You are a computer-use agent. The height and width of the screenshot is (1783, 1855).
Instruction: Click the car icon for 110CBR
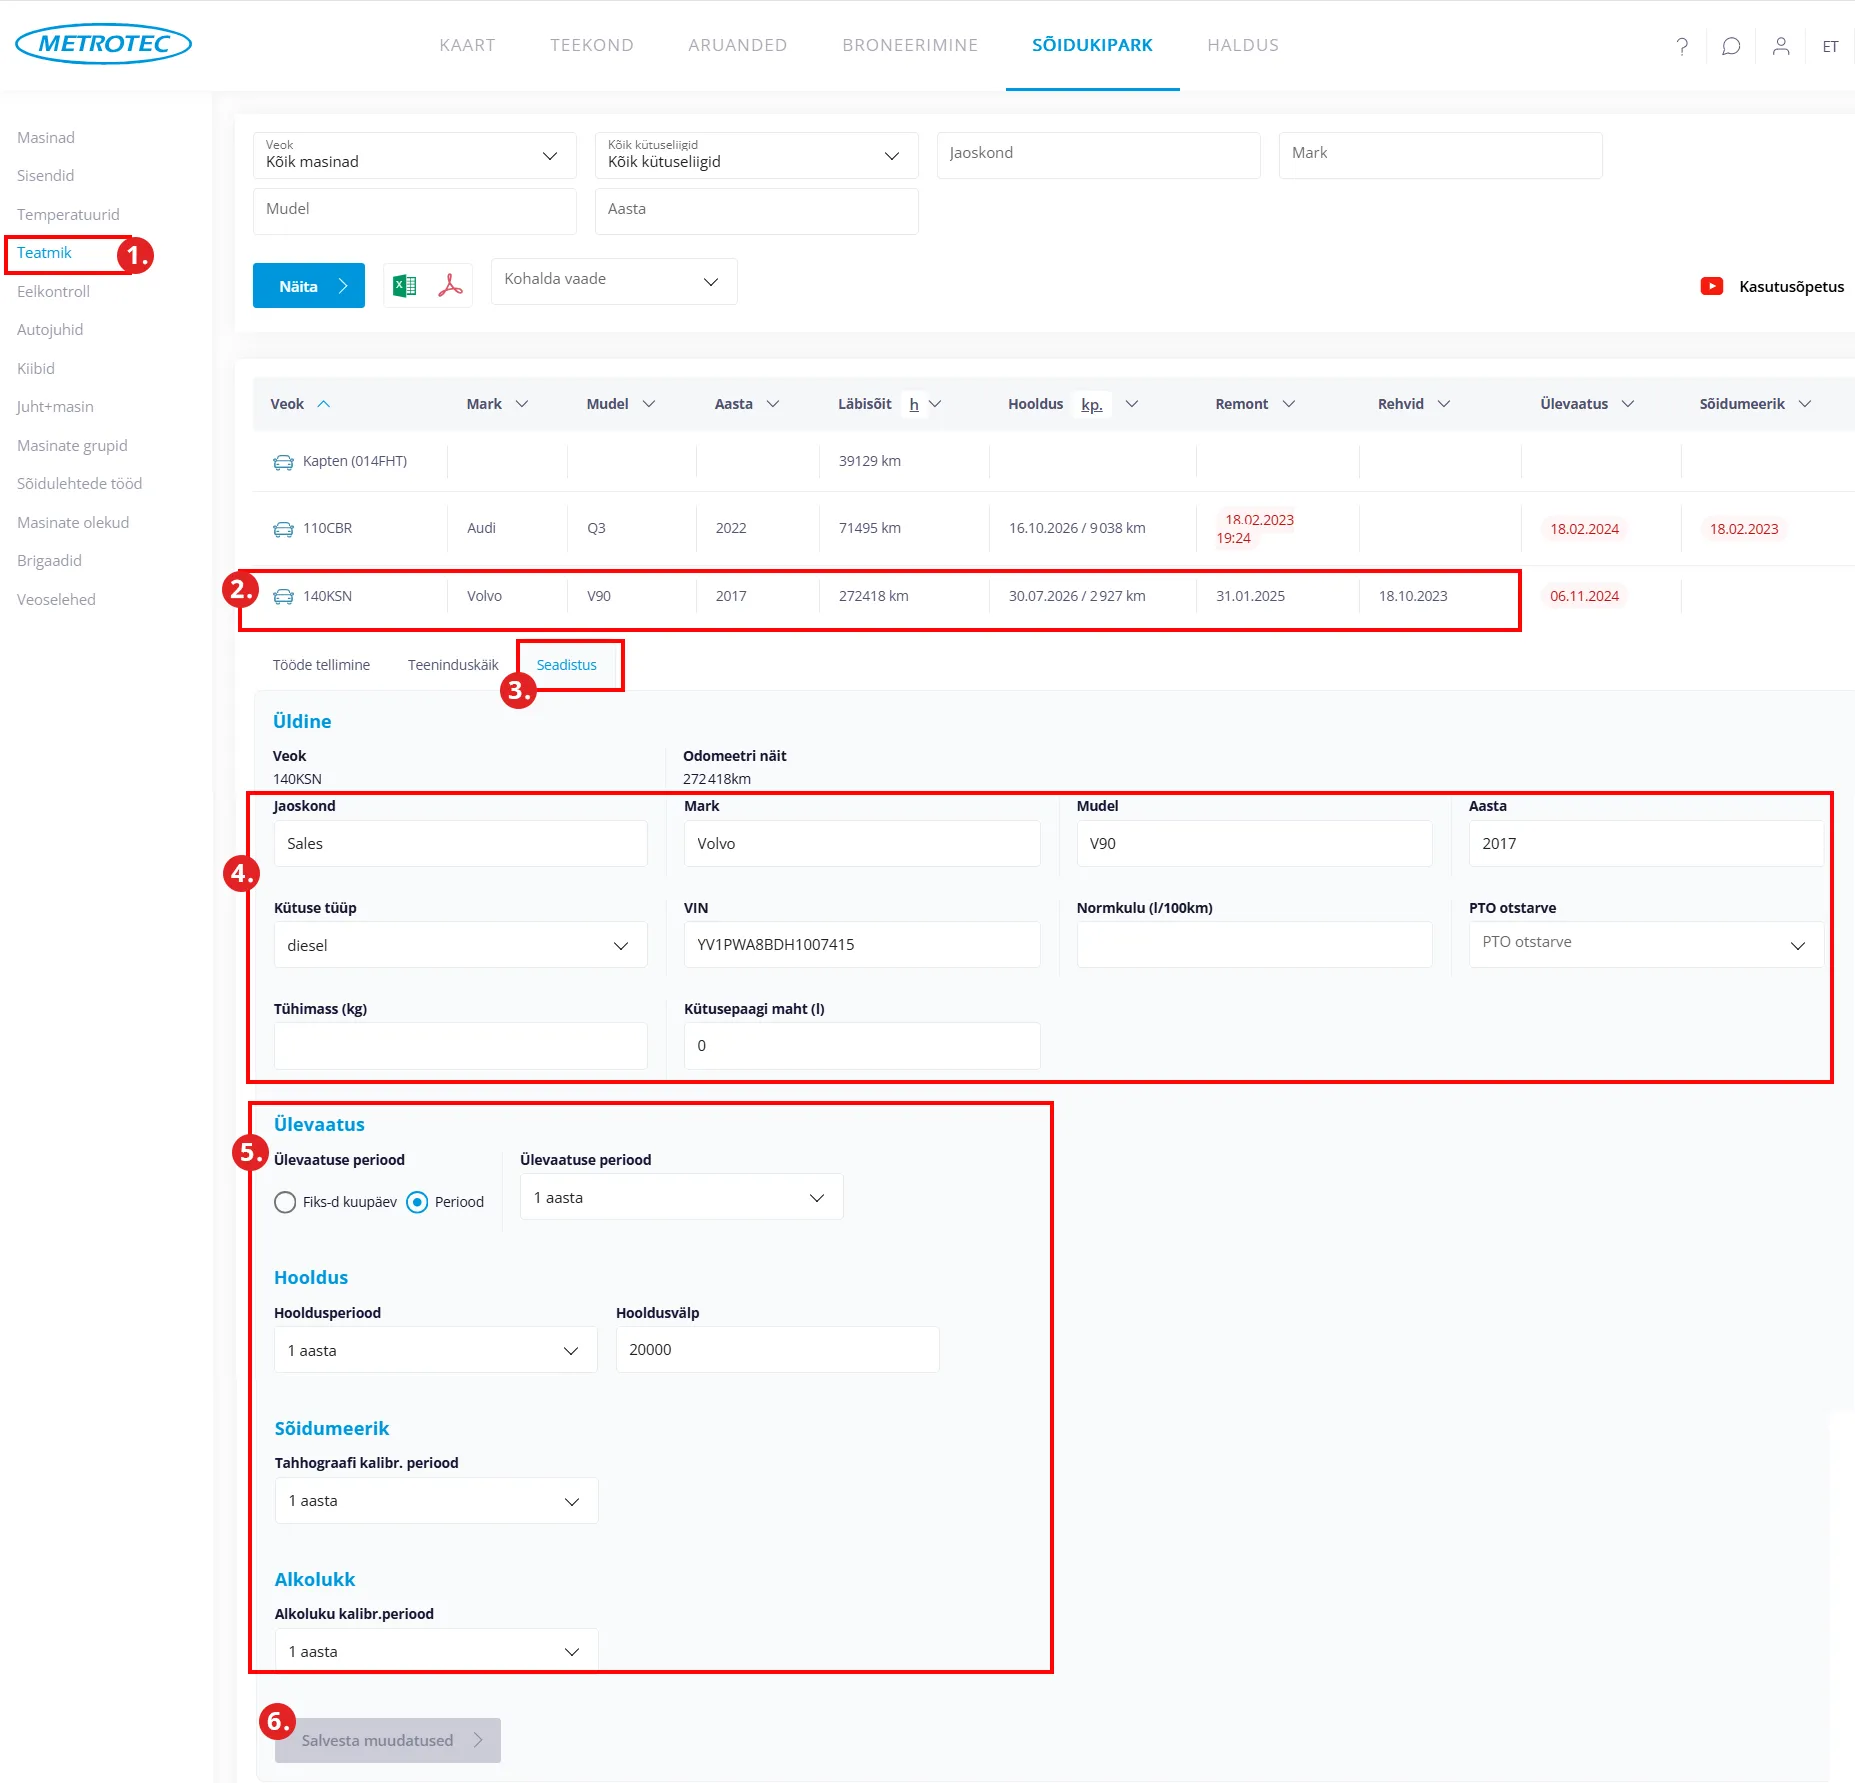coord(283,529)
